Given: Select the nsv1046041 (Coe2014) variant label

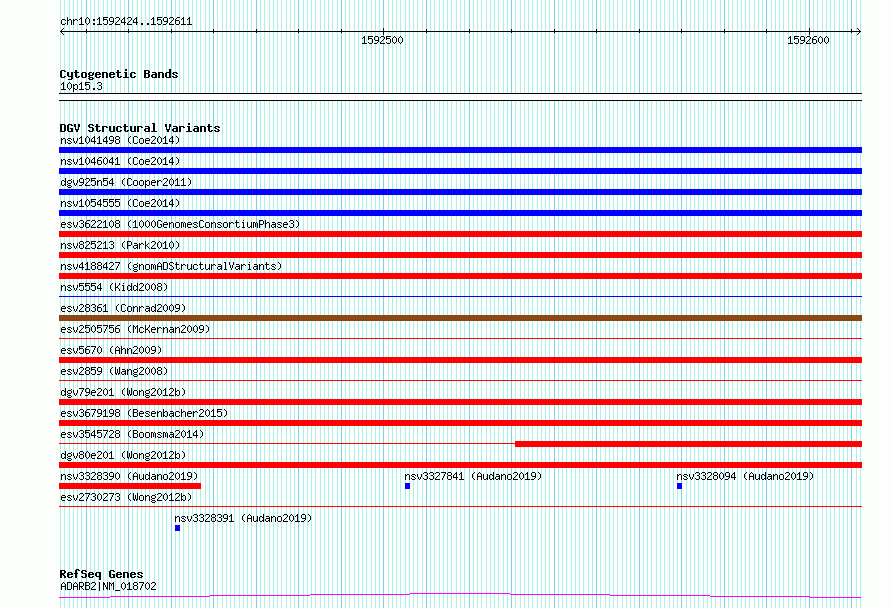Looking at the screenshot, I should (120, 161).
